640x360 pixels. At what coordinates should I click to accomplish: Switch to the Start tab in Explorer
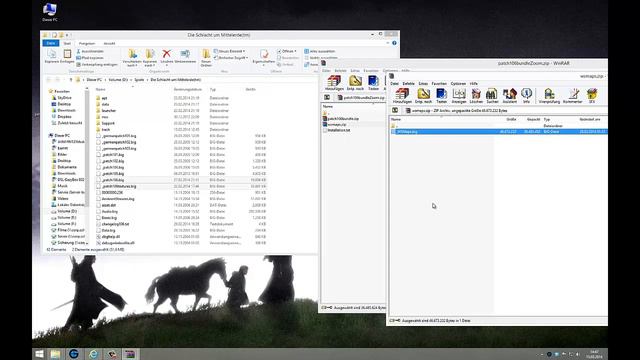67,43
